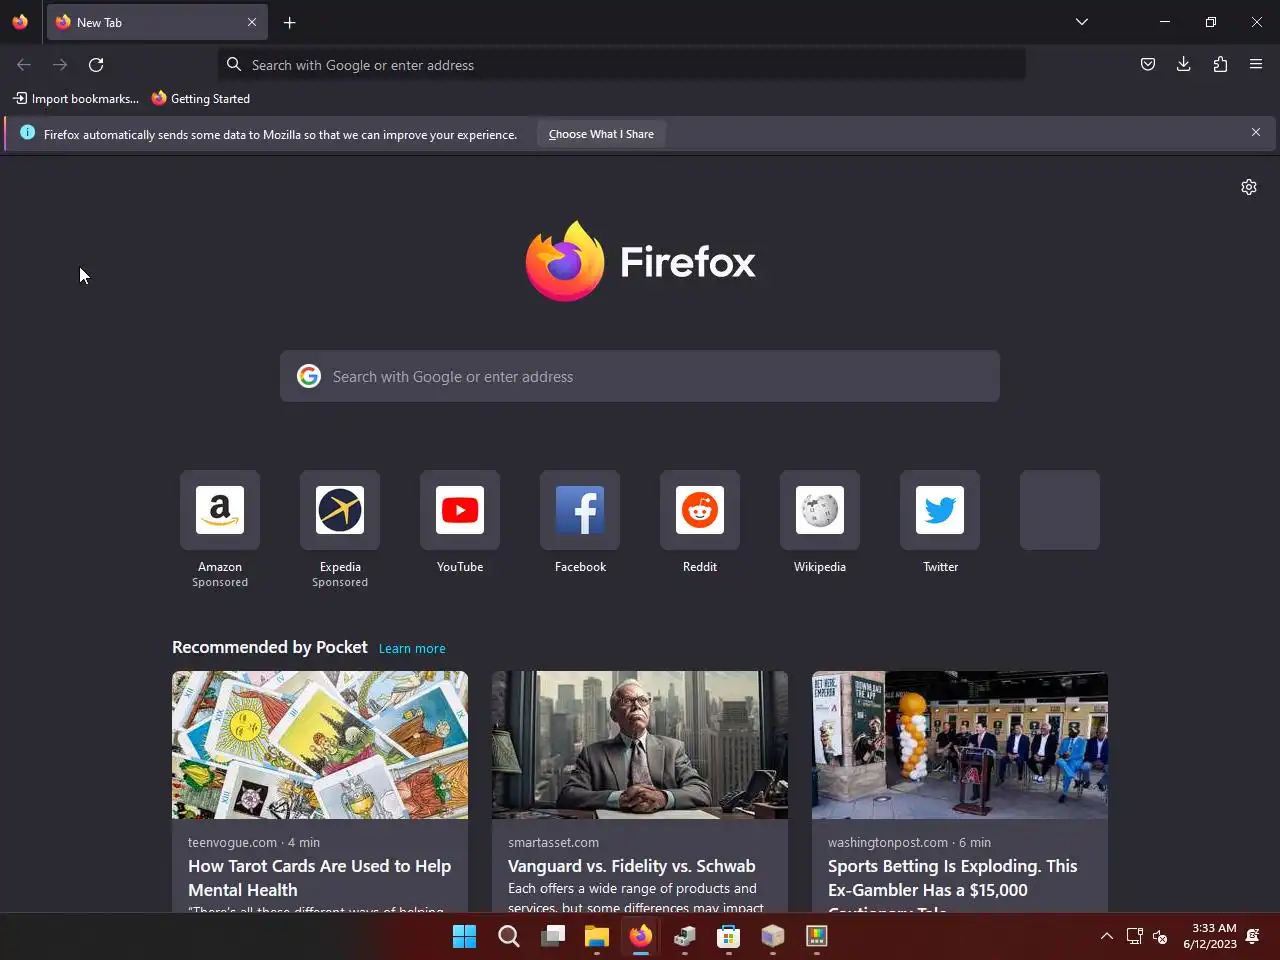Open the Facebook shortcut tile
The width and height of the screenshot is (1280, 960).
pos(580,510)
